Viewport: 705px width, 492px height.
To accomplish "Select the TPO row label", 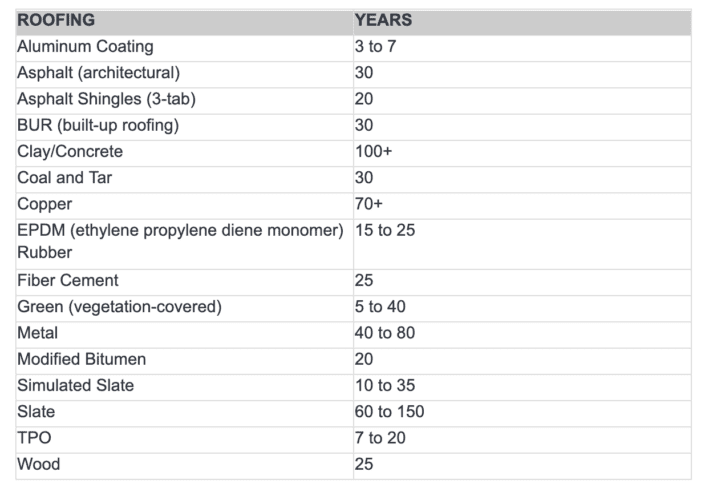I will (34, 438).
